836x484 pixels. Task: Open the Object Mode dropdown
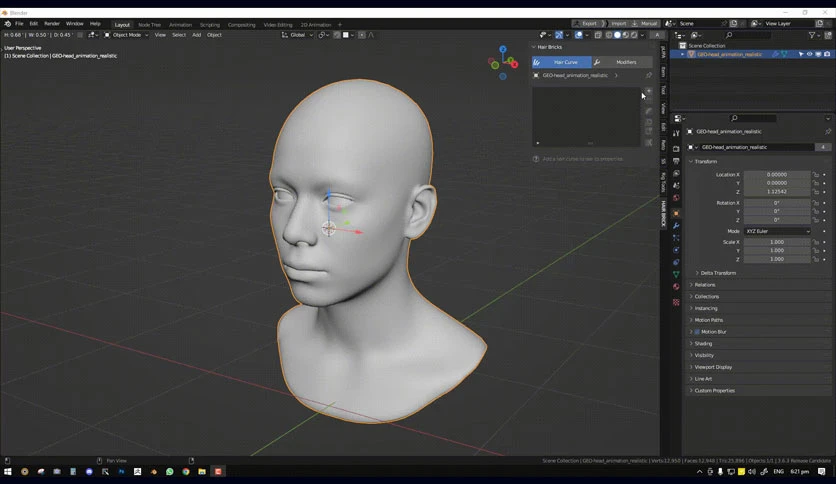pos(126,35)
